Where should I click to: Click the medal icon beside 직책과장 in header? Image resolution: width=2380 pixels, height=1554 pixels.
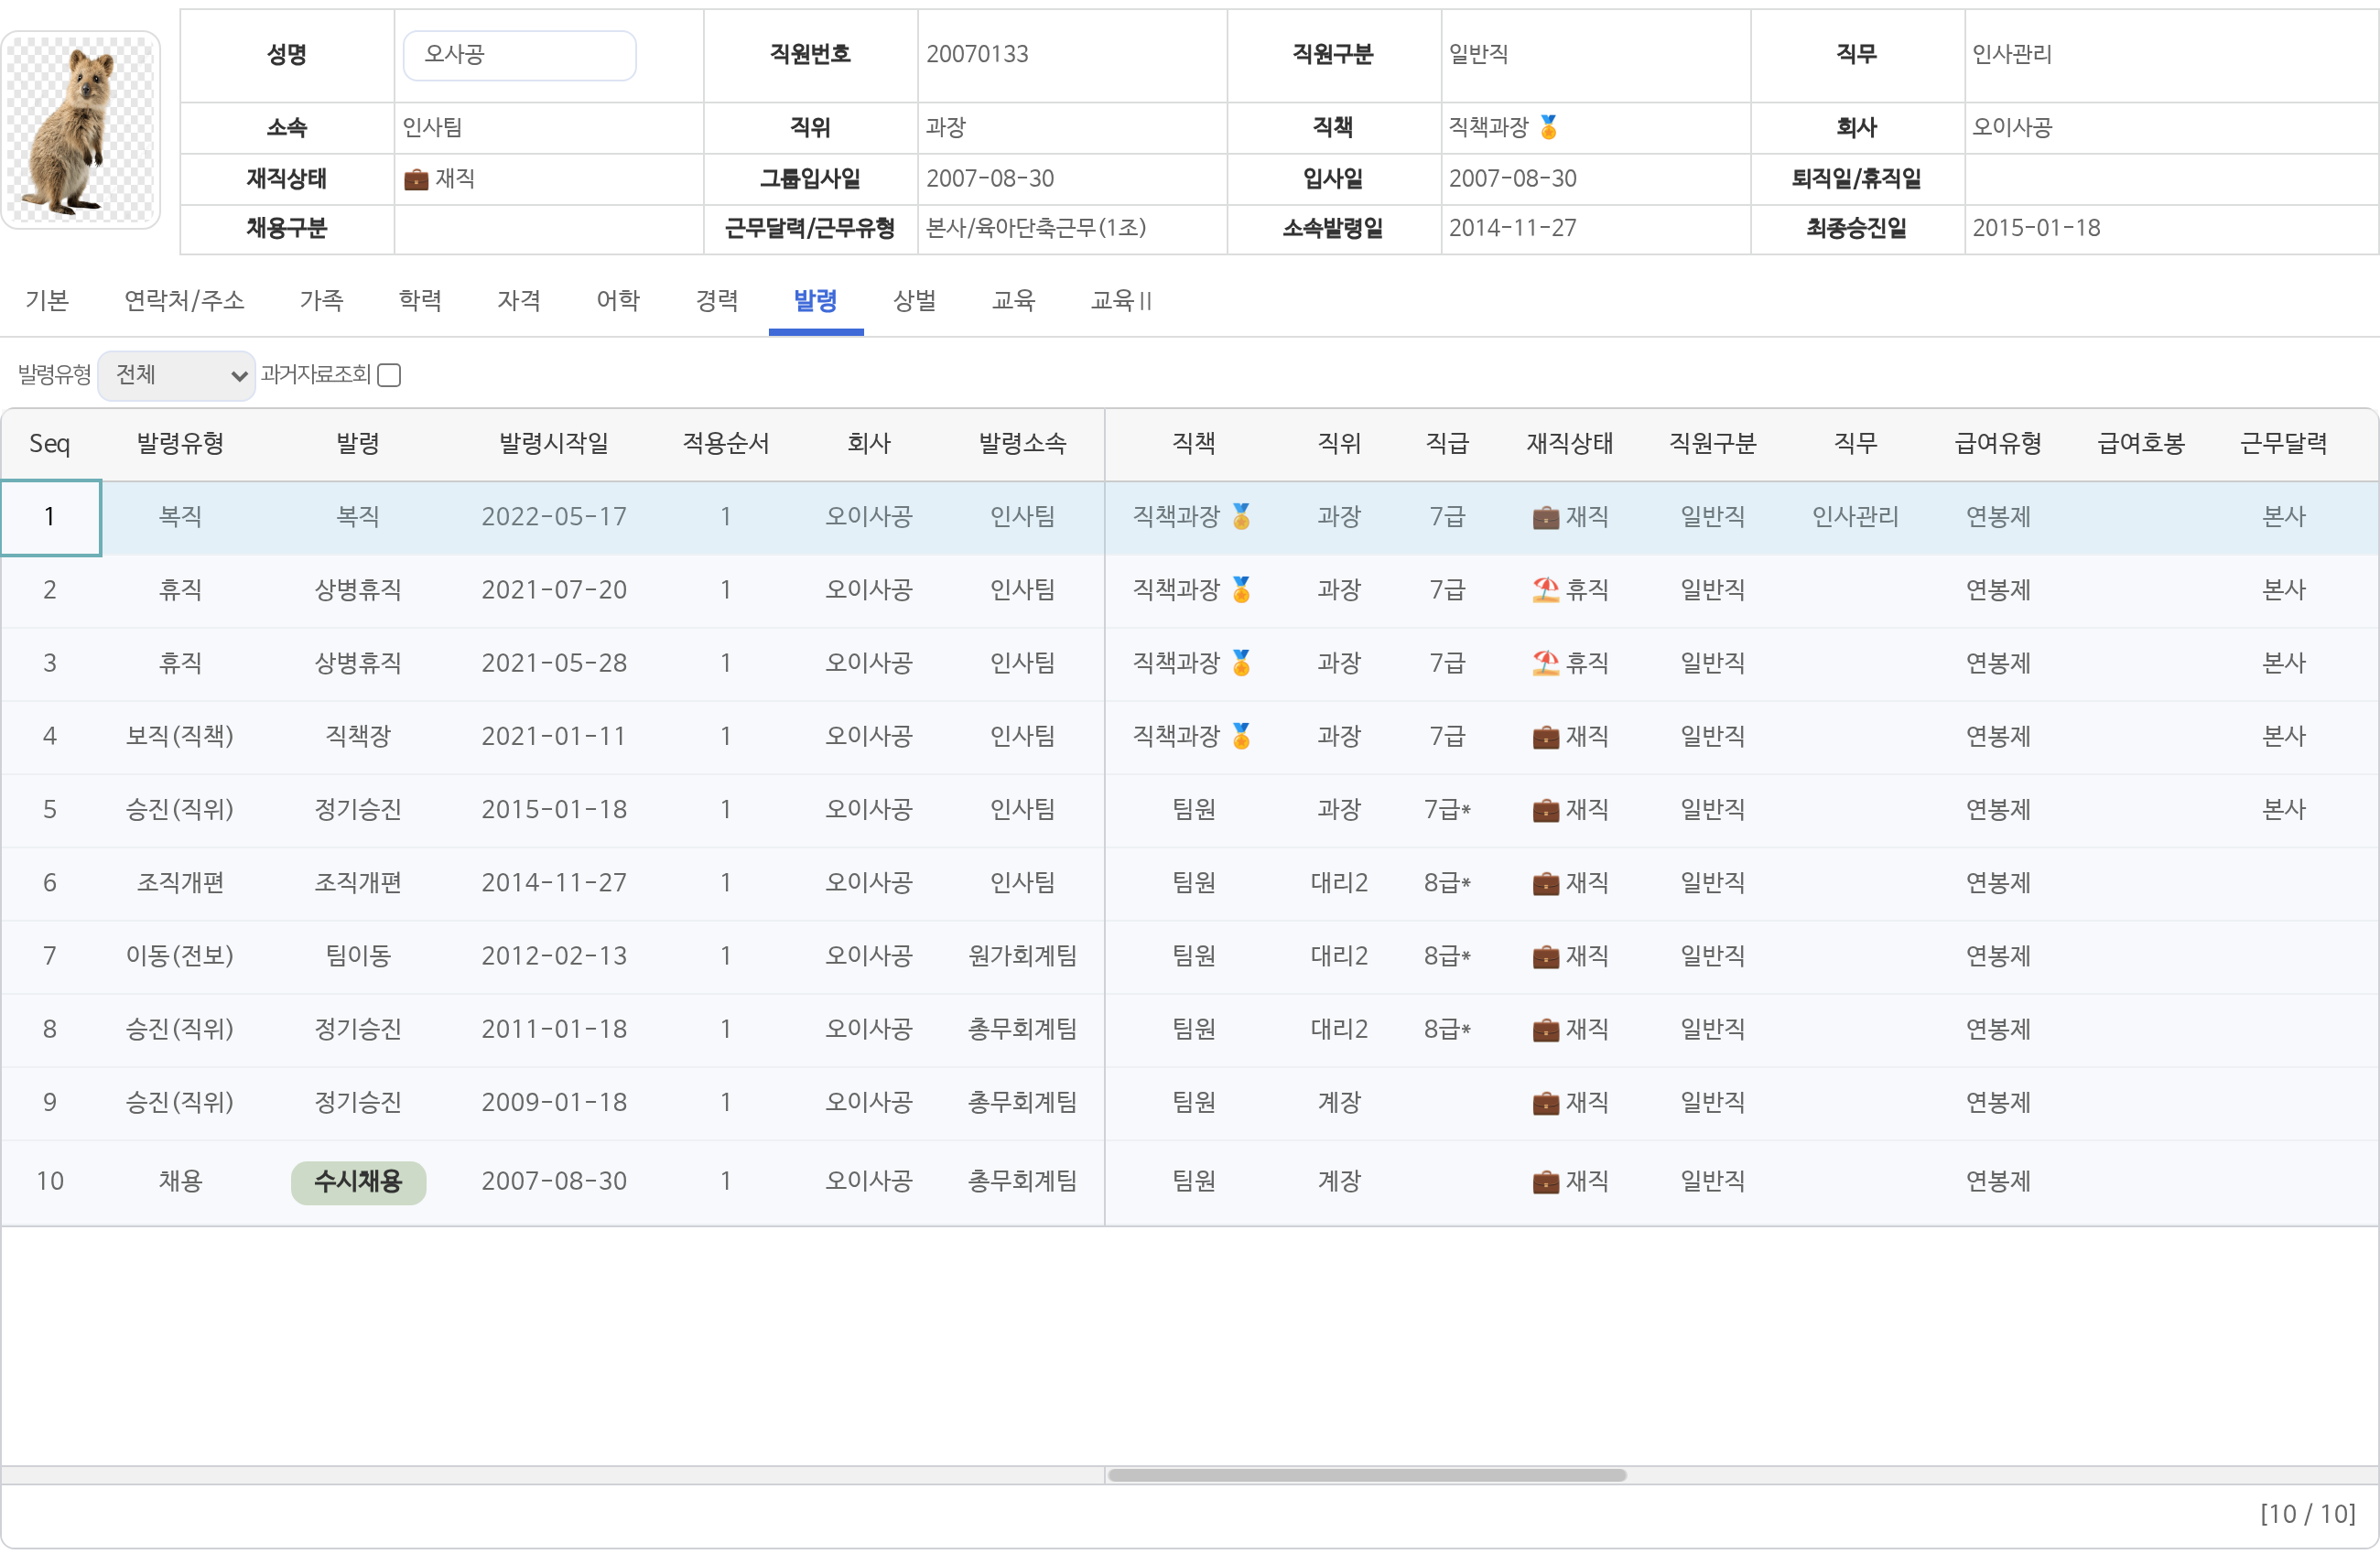(x=1548, y=127)
